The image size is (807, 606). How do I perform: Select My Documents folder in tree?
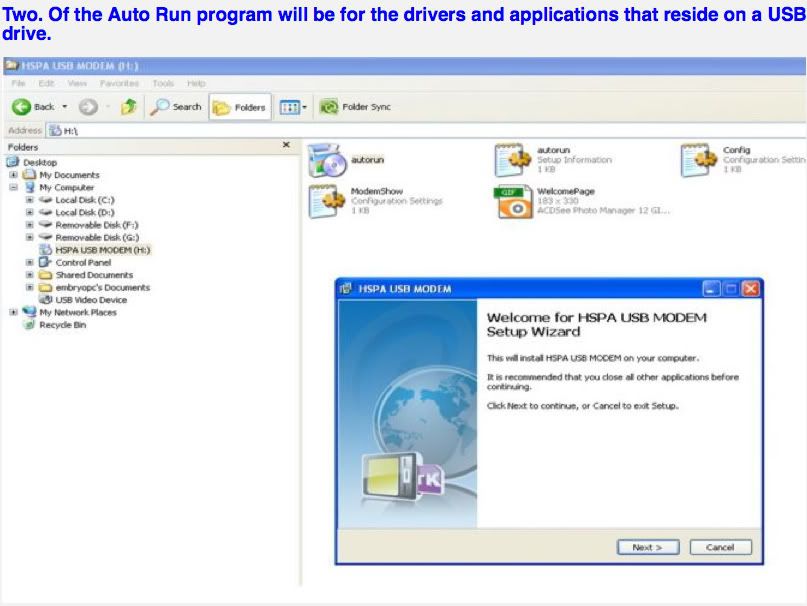61,175
